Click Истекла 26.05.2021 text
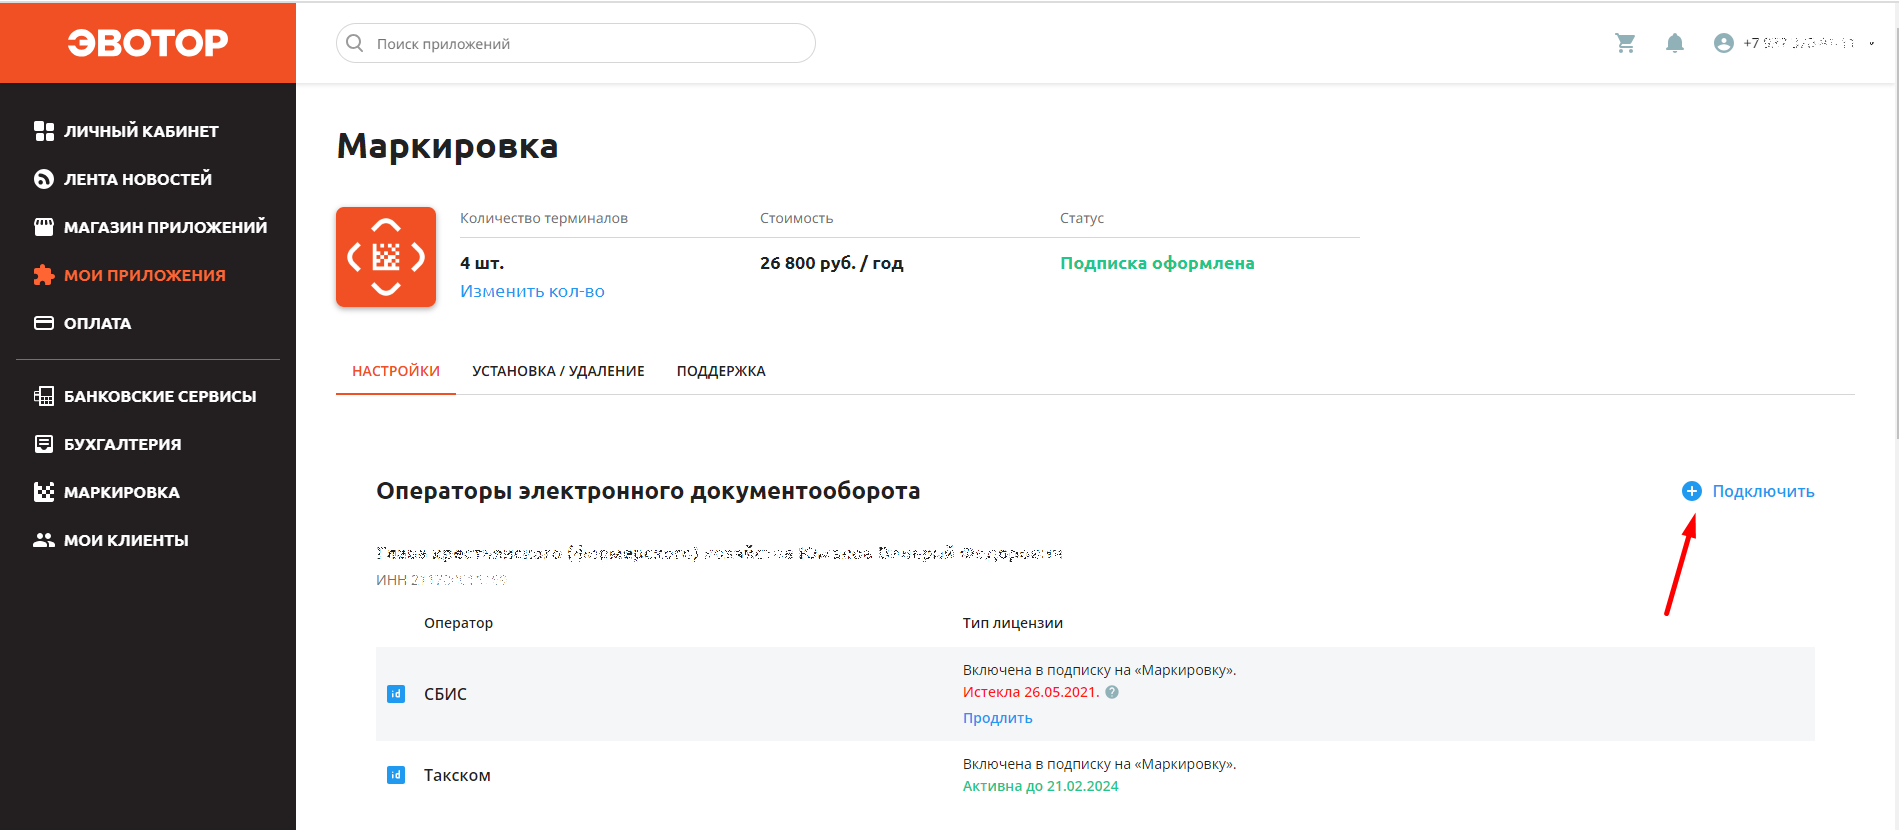The width and height of the screenshot is (1899, 830). [1031, 692]
